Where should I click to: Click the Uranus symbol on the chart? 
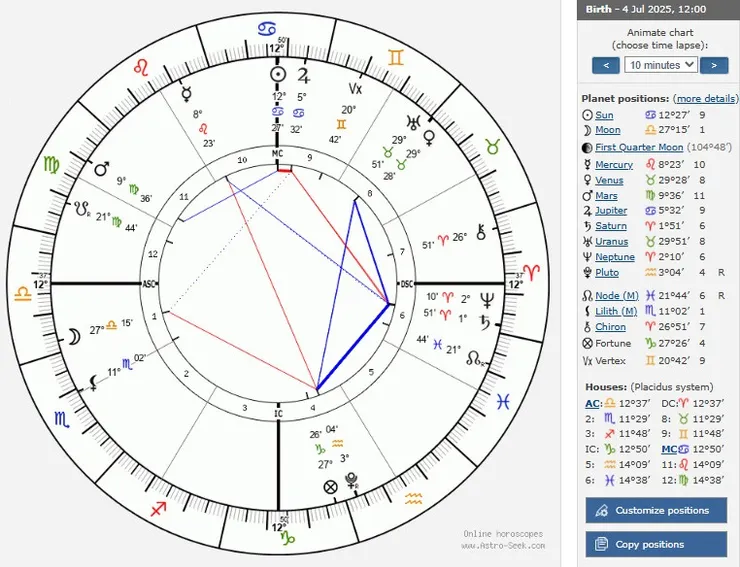(x=413, y=122)
